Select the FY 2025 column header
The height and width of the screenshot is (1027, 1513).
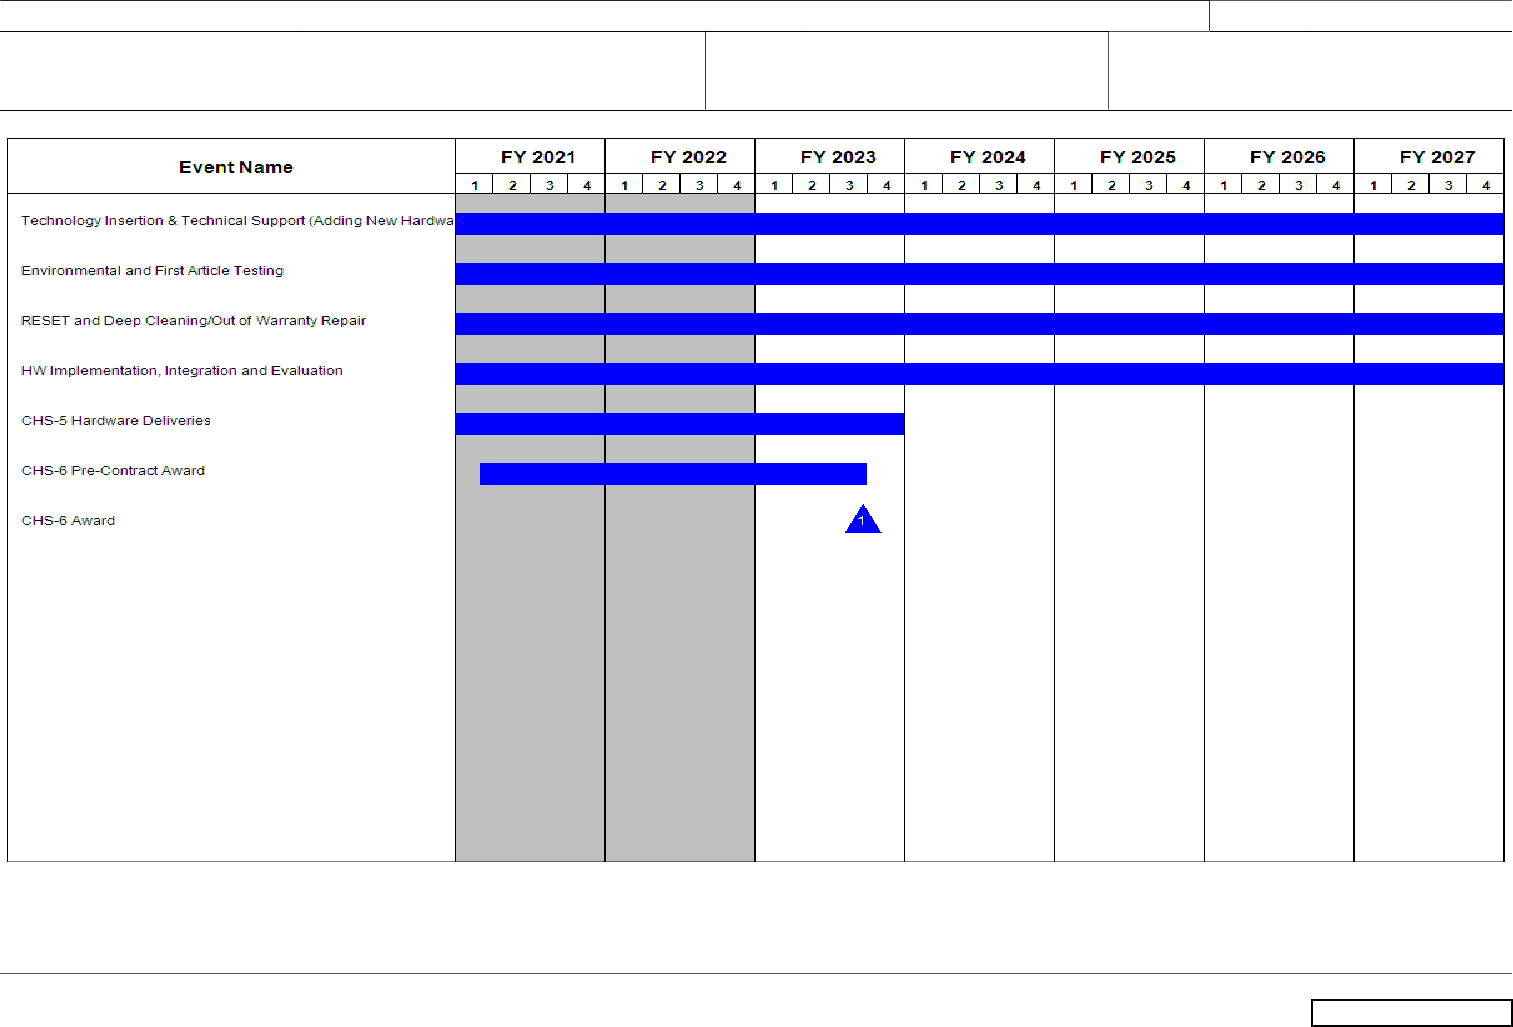click(x=1137, y=157)
